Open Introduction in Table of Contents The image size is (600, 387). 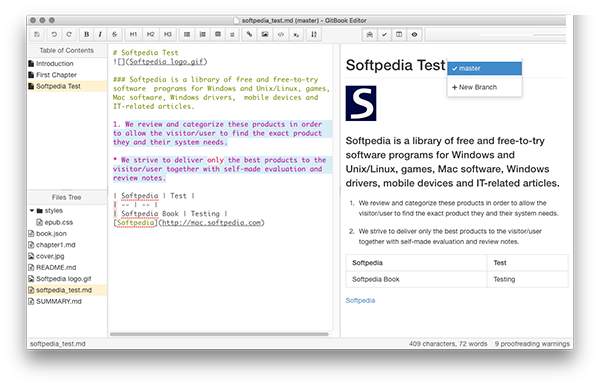54,64
